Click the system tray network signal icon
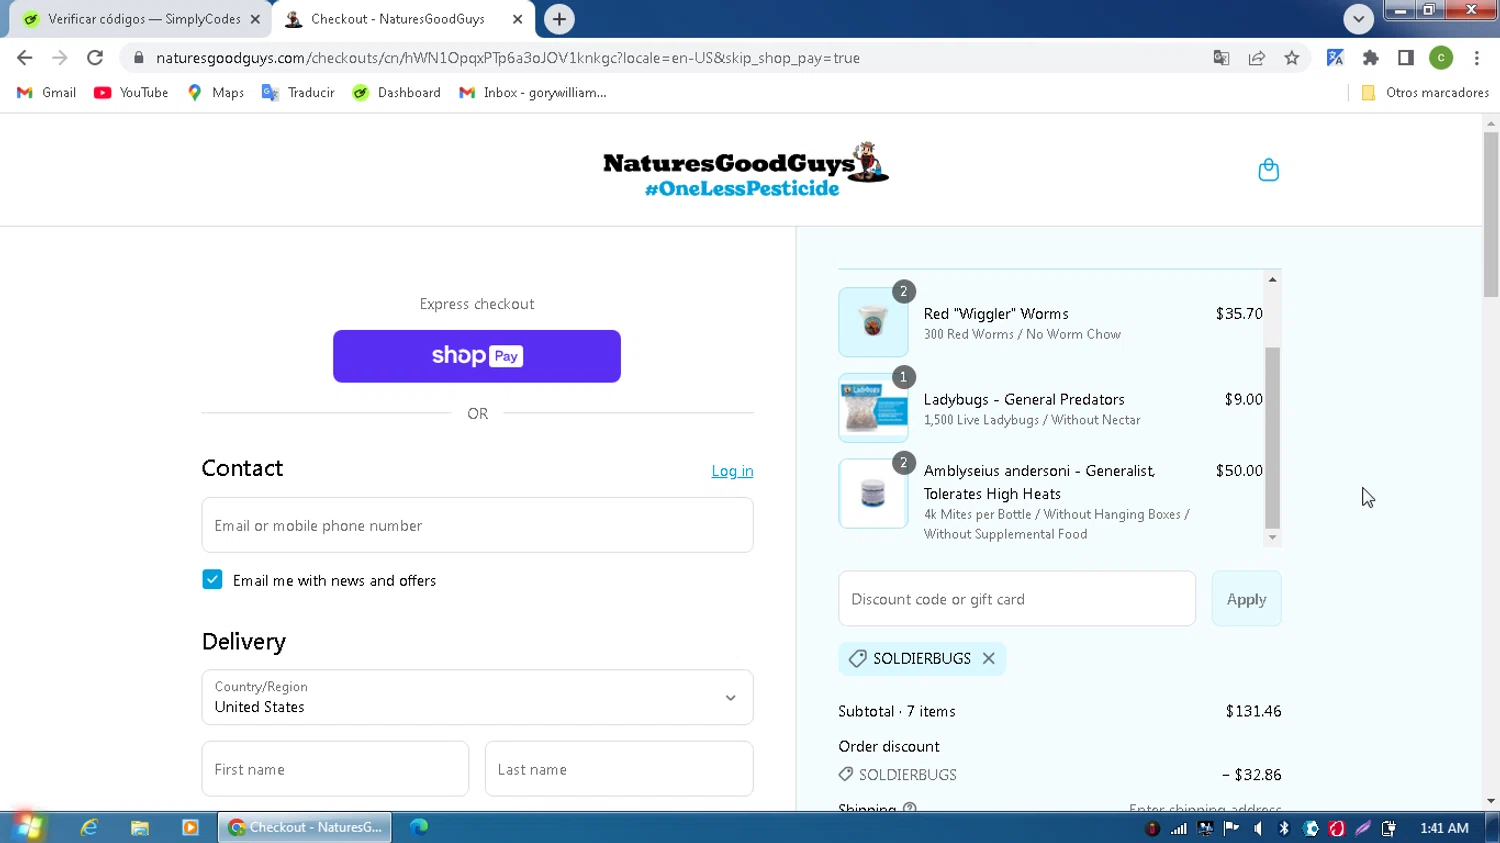Screen dimensions: 1500x843 (1179, 828)
